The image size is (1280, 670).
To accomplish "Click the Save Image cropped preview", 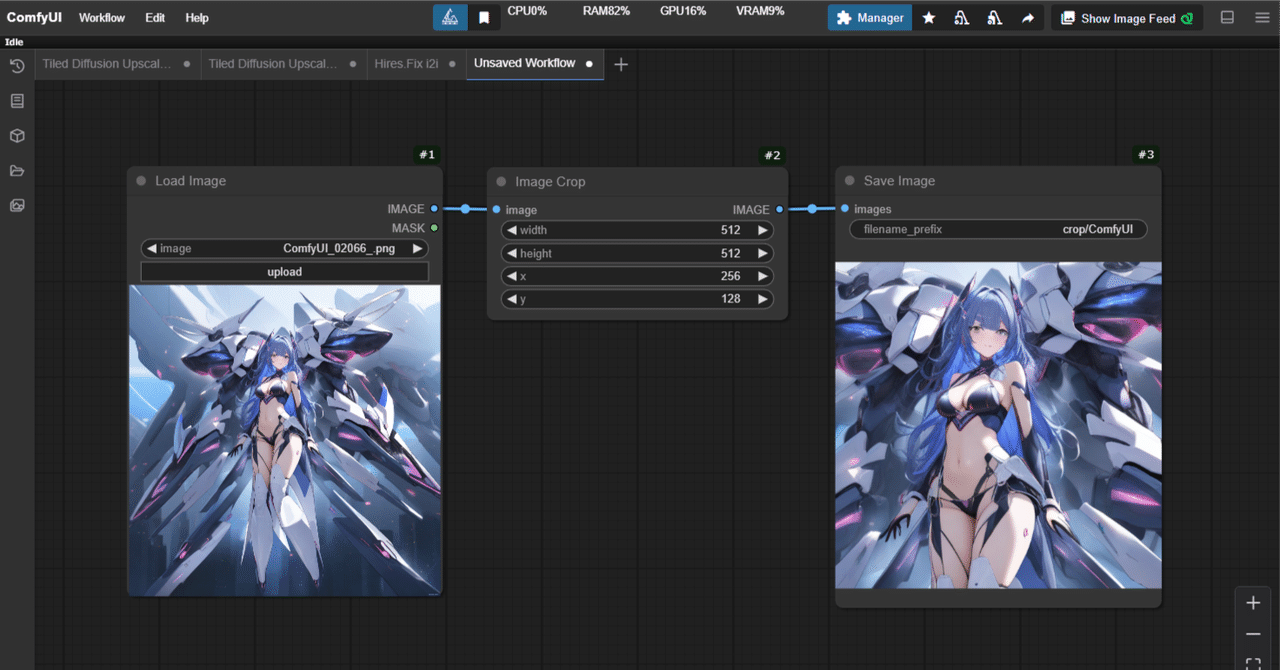I will [x=998, y=425].
